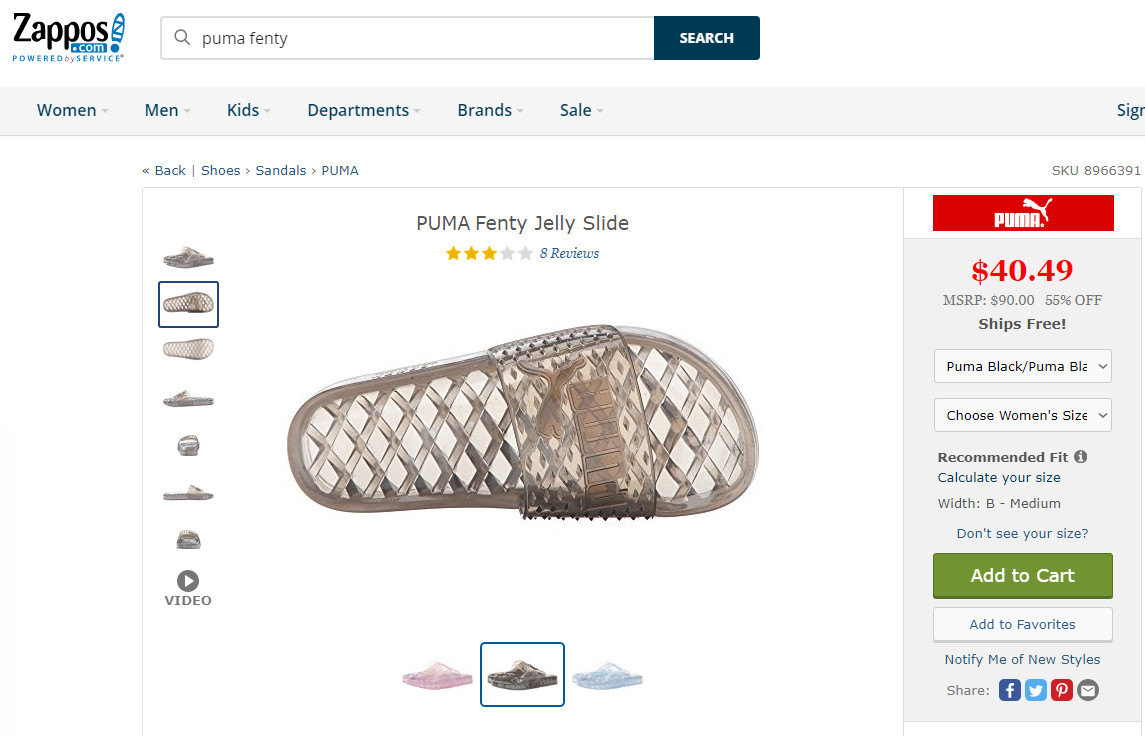Expand the Women navigation menu

pos(72,111)
